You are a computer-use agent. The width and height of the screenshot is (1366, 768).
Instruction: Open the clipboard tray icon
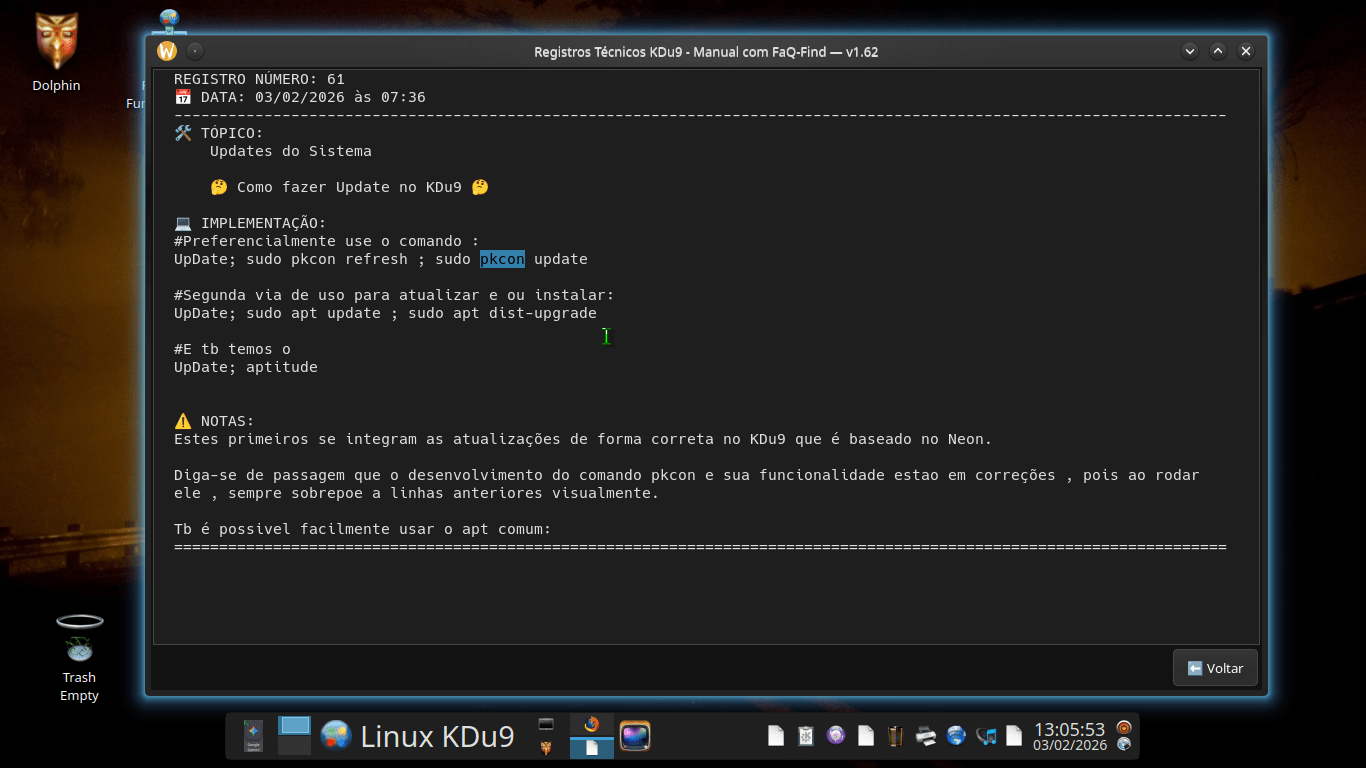point(805,736)
